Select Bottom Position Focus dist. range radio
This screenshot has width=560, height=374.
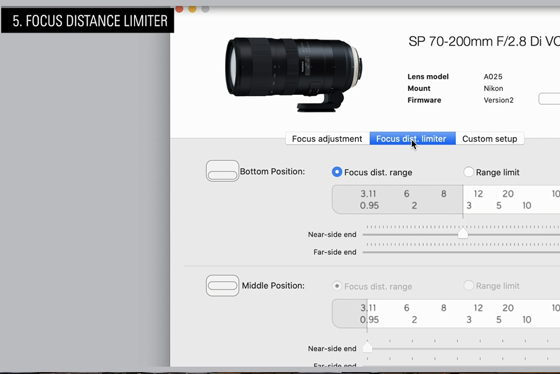[x=337, y=172]
